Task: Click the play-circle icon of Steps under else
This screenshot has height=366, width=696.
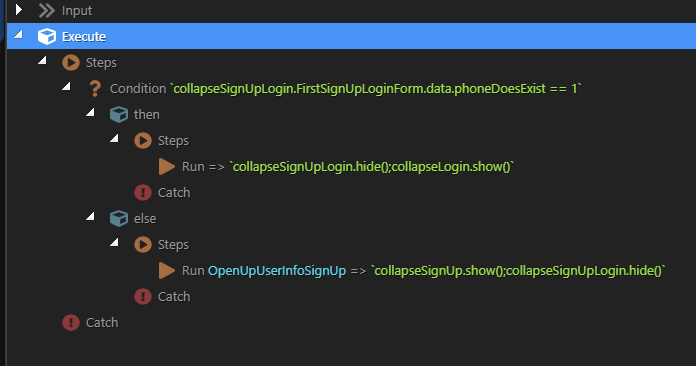Action: click(x=142, y=244)
